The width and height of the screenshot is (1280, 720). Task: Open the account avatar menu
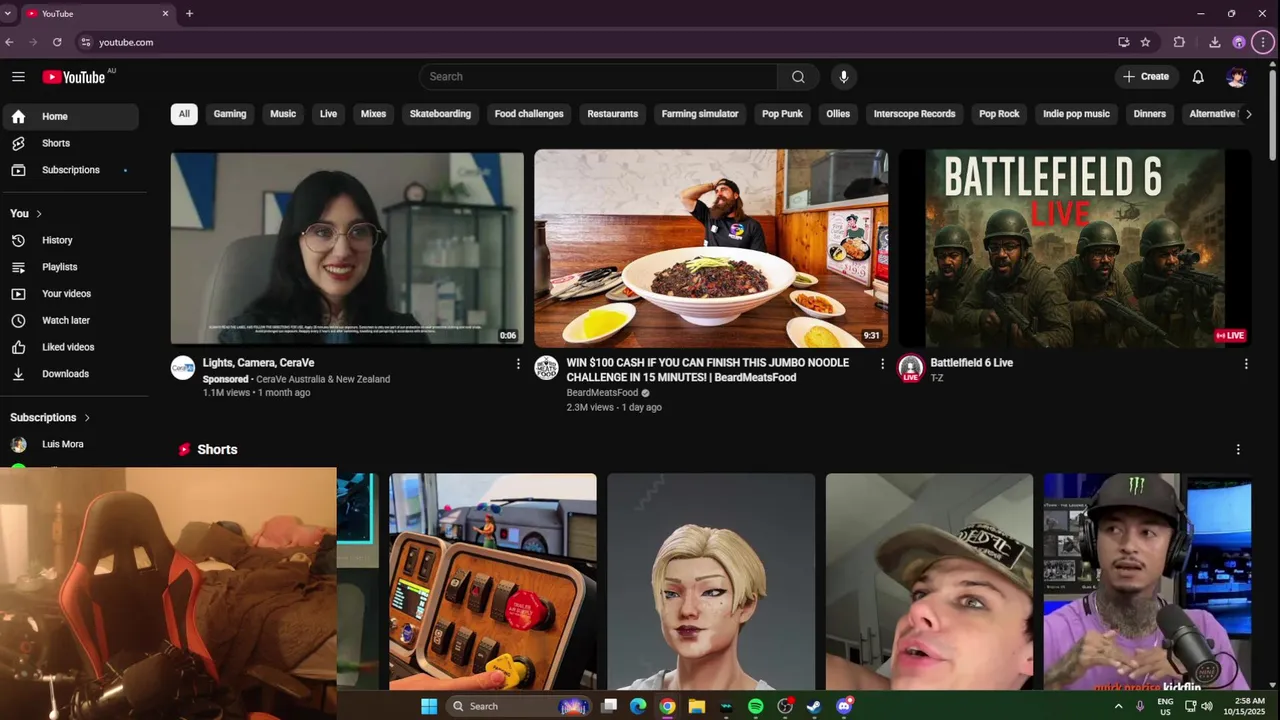click(1236, 77)
